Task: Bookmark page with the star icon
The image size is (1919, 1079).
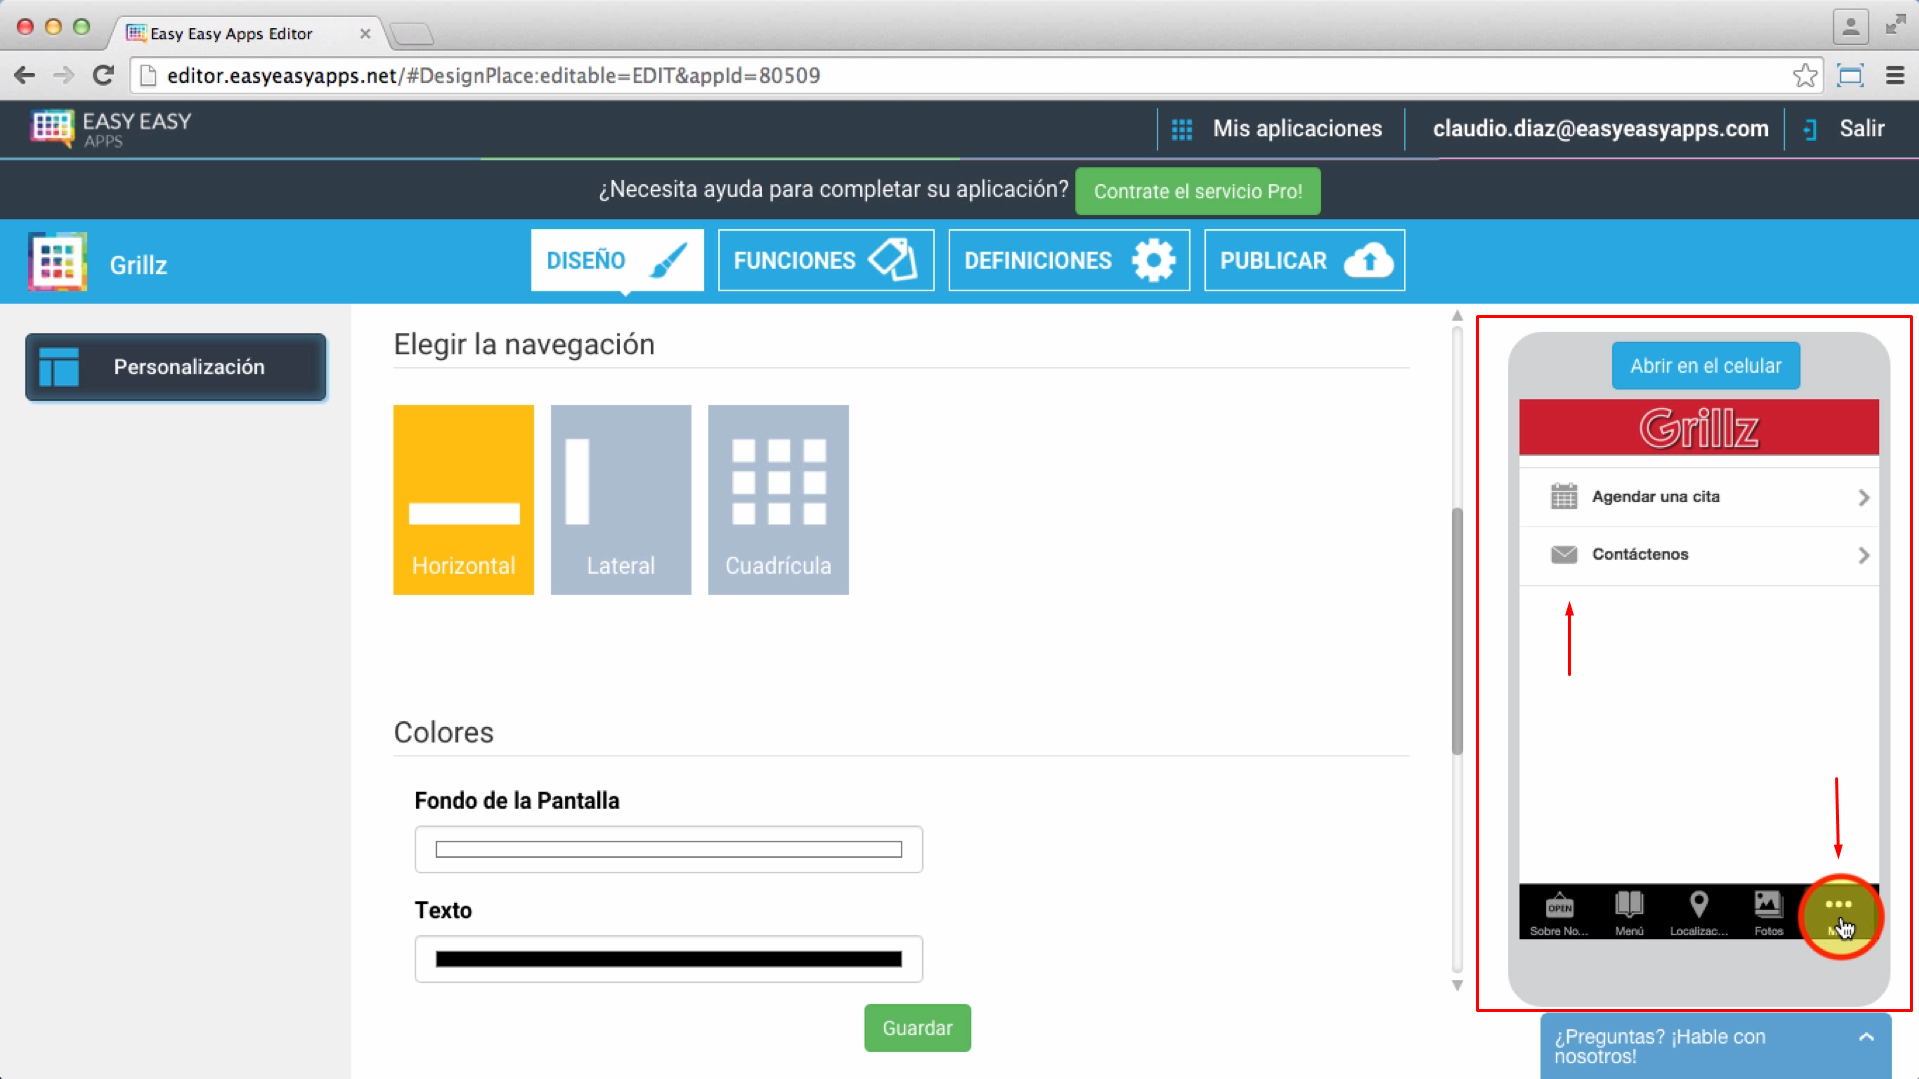Action: pos(1804,76)
